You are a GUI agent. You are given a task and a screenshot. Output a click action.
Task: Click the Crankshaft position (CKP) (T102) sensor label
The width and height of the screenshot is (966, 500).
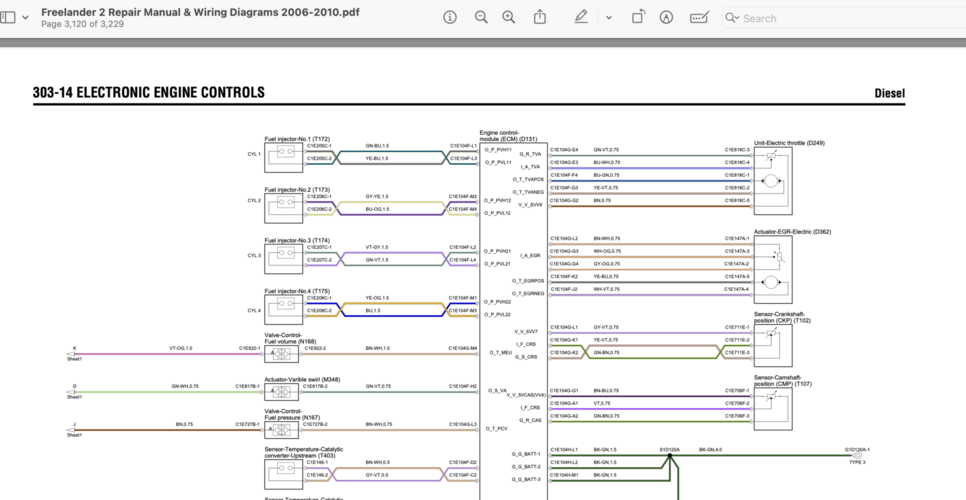click(x=782, y=317)
